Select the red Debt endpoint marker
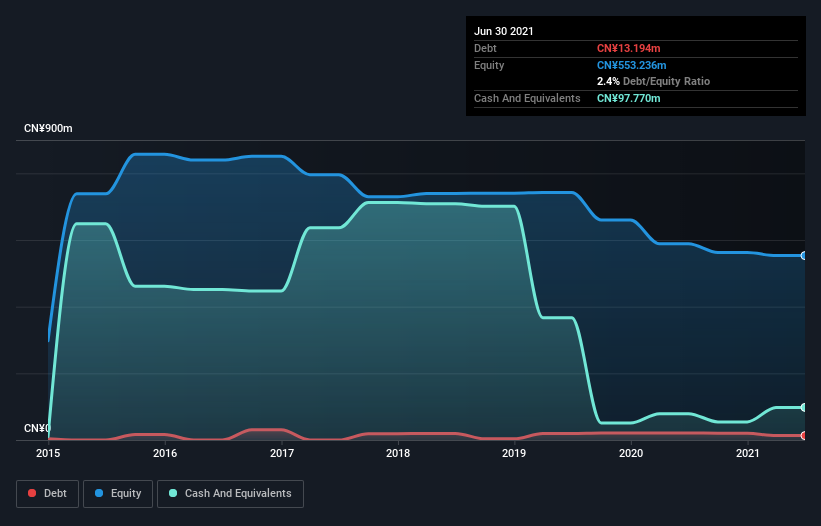Image resolution: width=821 pixels, height=526 pixels. pos(804,435)
